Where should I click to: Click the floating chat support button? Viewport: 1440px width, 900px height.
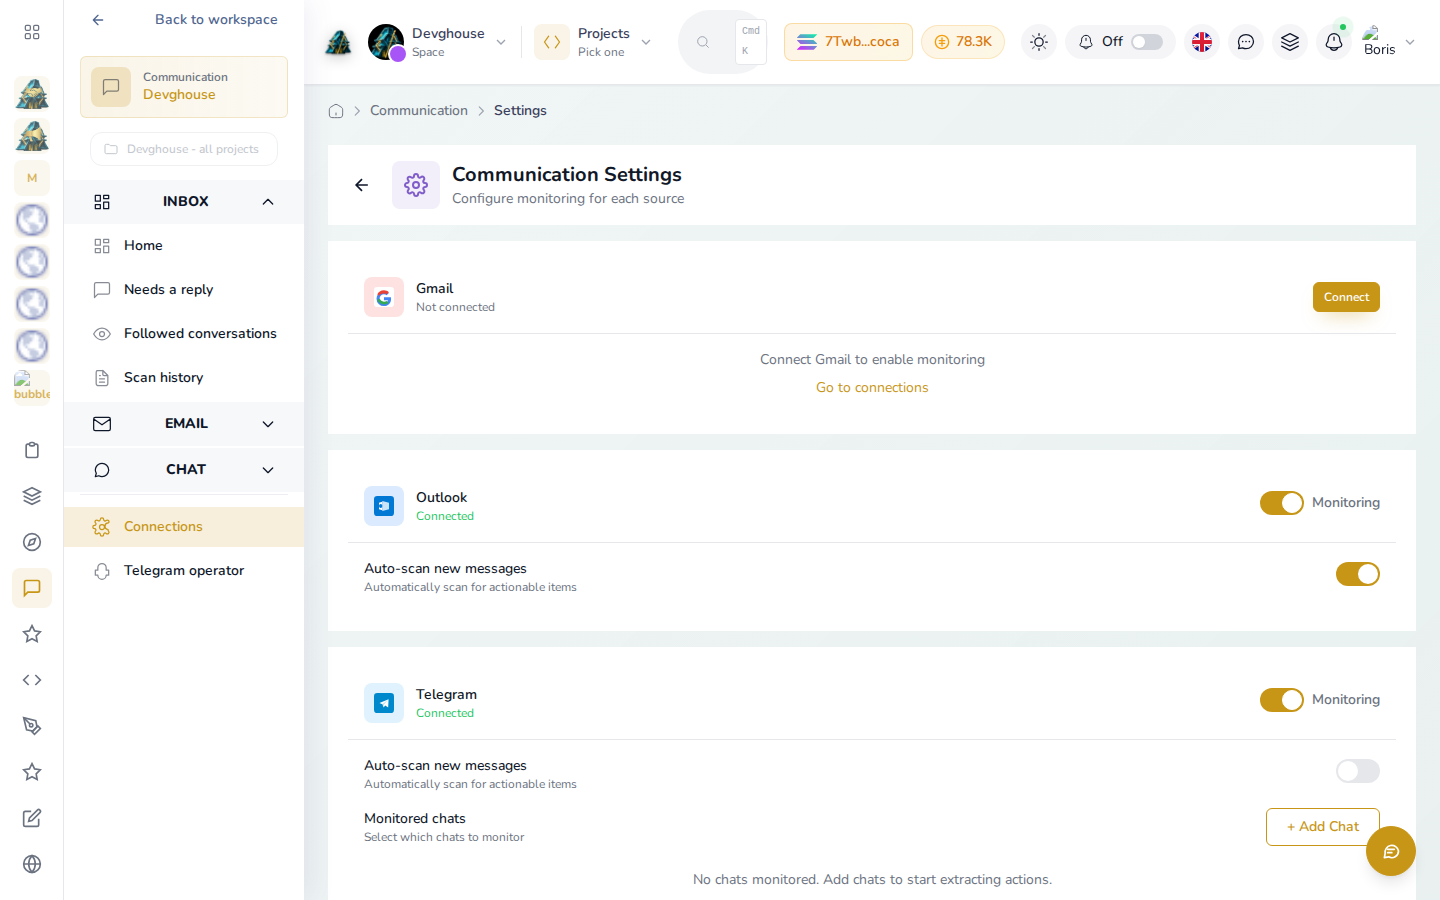[1391, 851]
